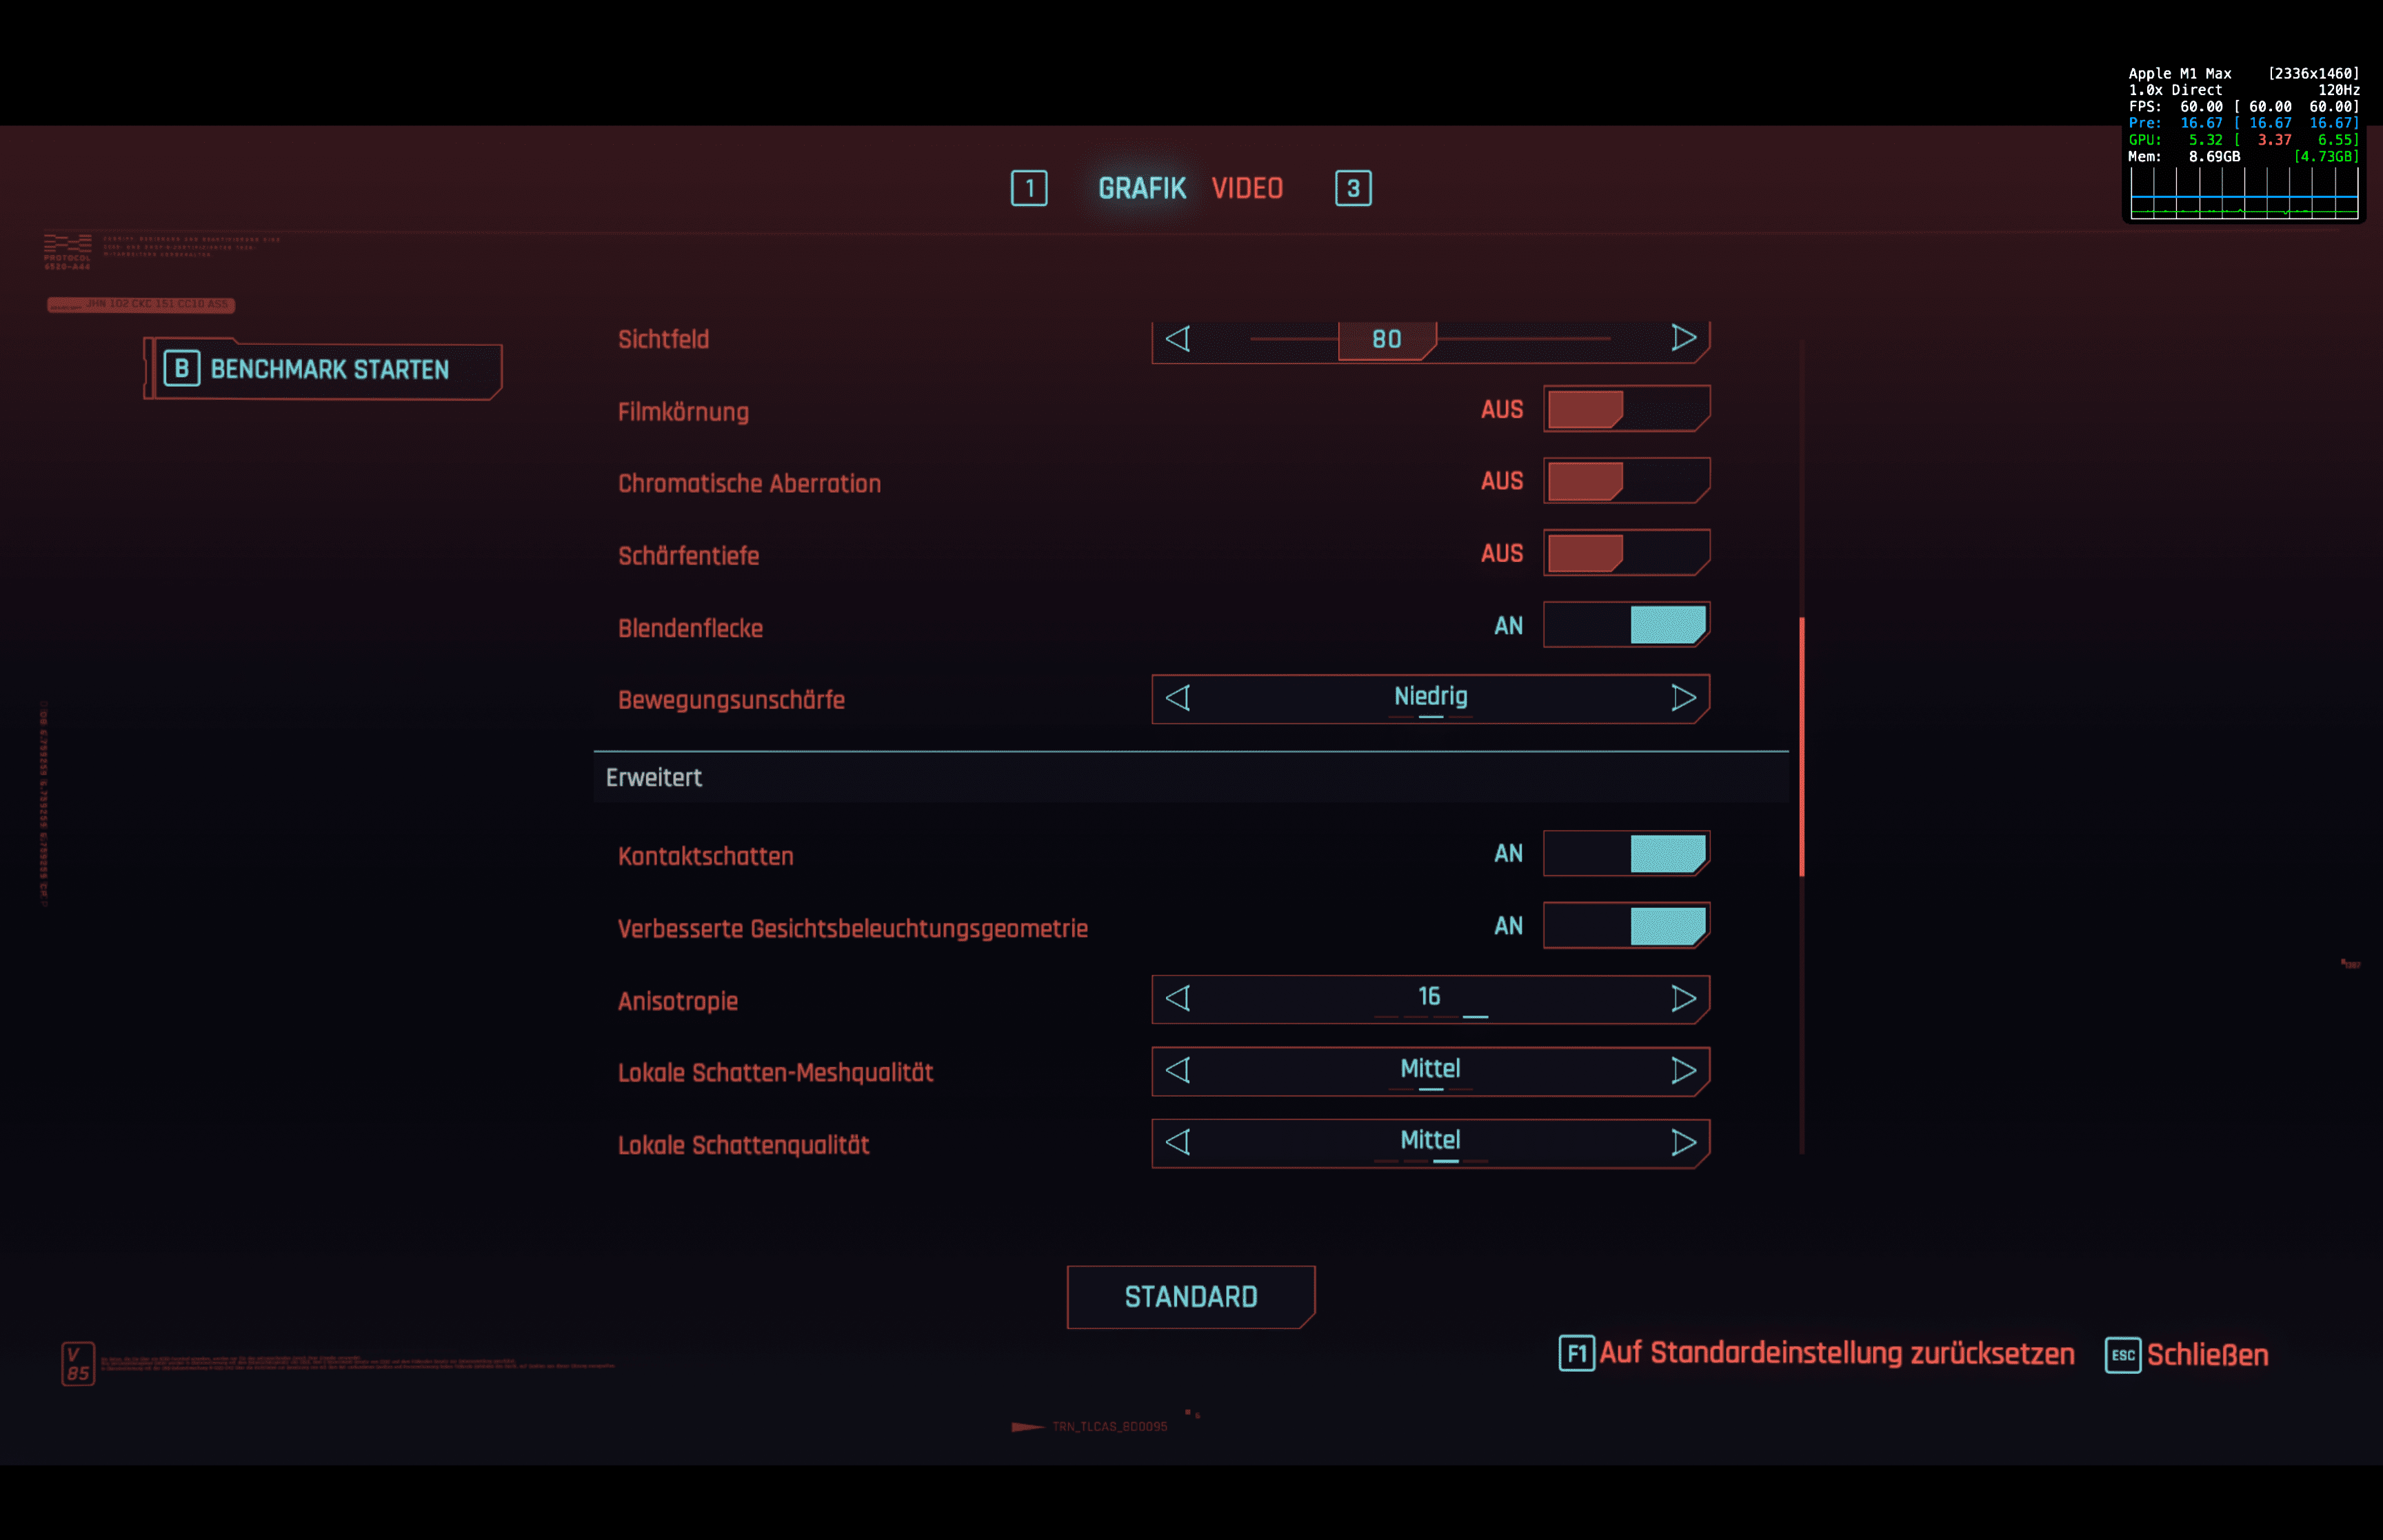Click the Anisotropie label
This screenshot has height=1540, width=2383.
tap(677, 1001)
